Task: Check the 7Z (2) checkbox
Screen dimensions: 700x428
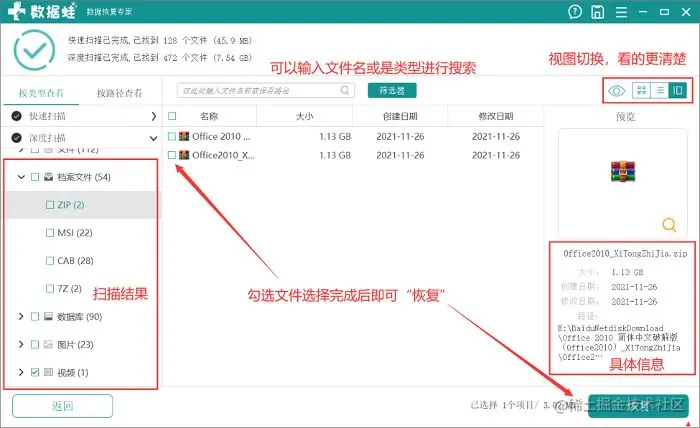Action: (50, 288)
